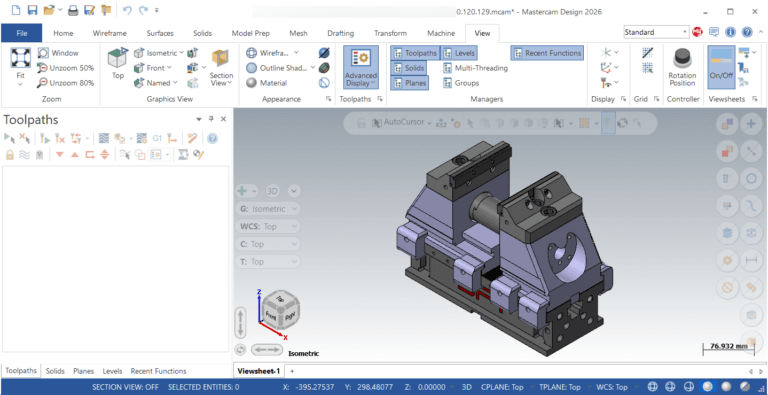This screenshot has height=395, width=768.
Task: Toggle the 3D mode button in graphics window
Action: click(273, 191)
